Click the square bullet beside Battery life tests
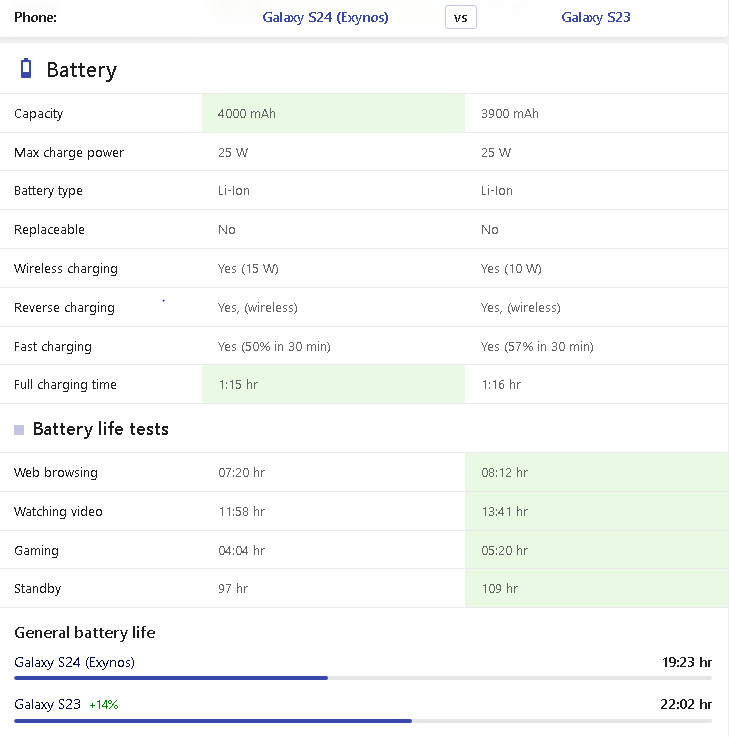729x737 pixels. [x=19, y=430]
